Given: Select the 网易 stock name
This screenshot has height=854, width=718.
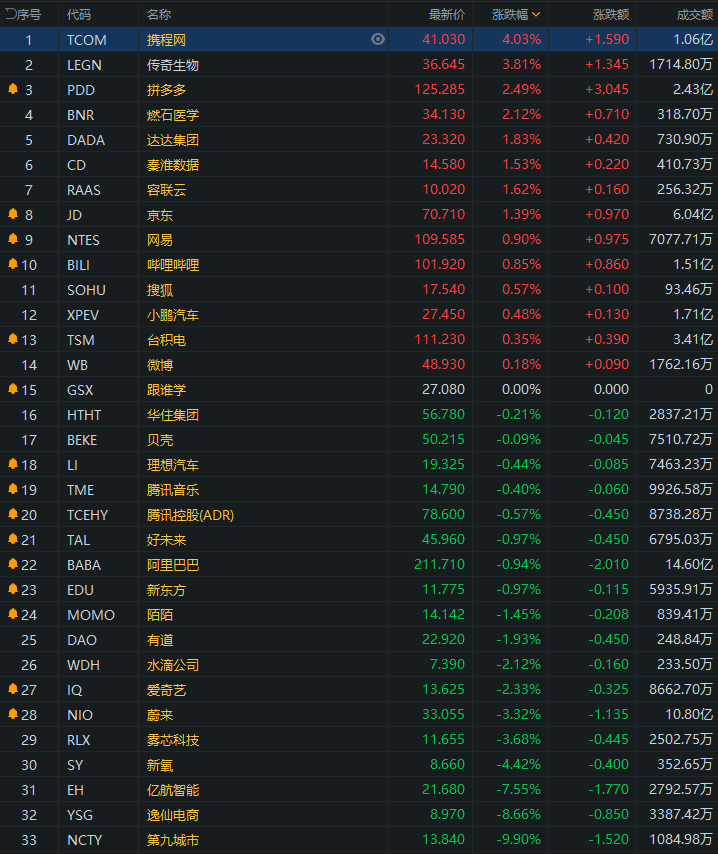Looking at the screenshot, I should (160, 240).
